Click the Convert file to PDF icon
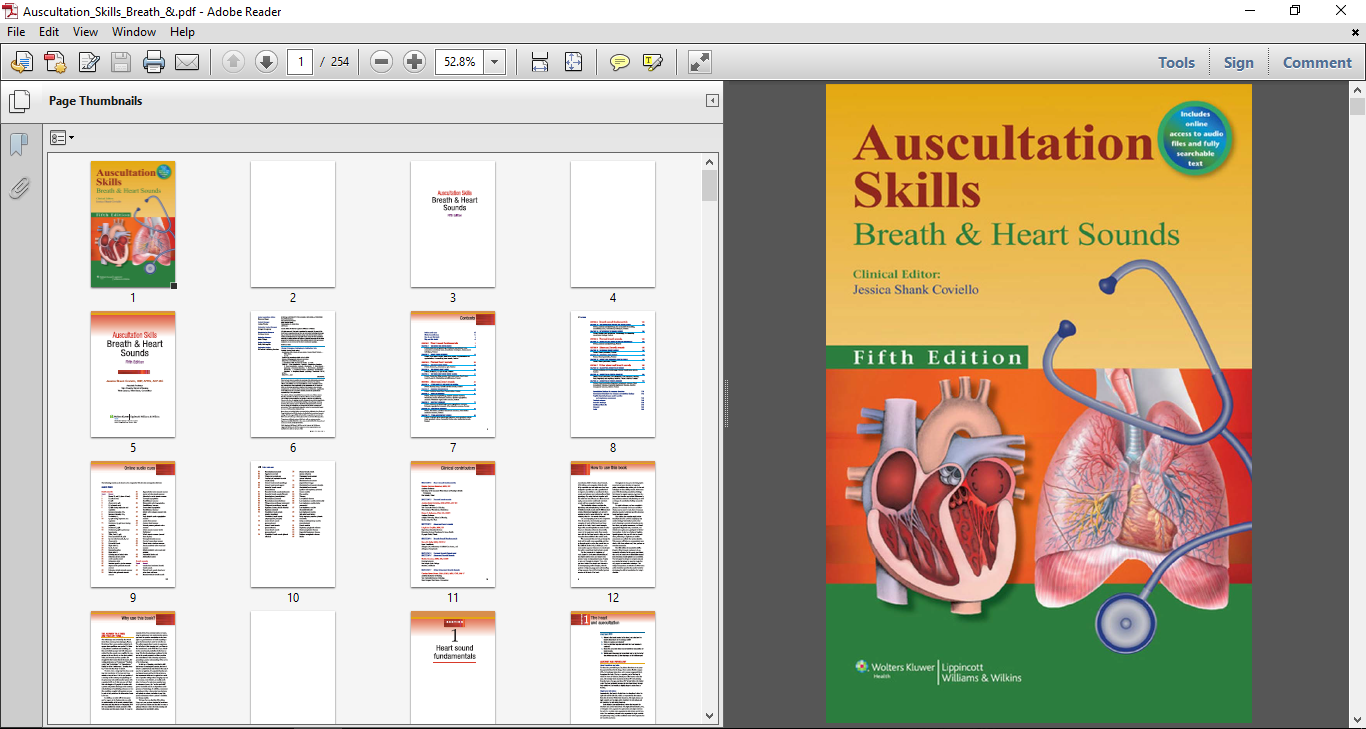 click(x=55, y=62)
